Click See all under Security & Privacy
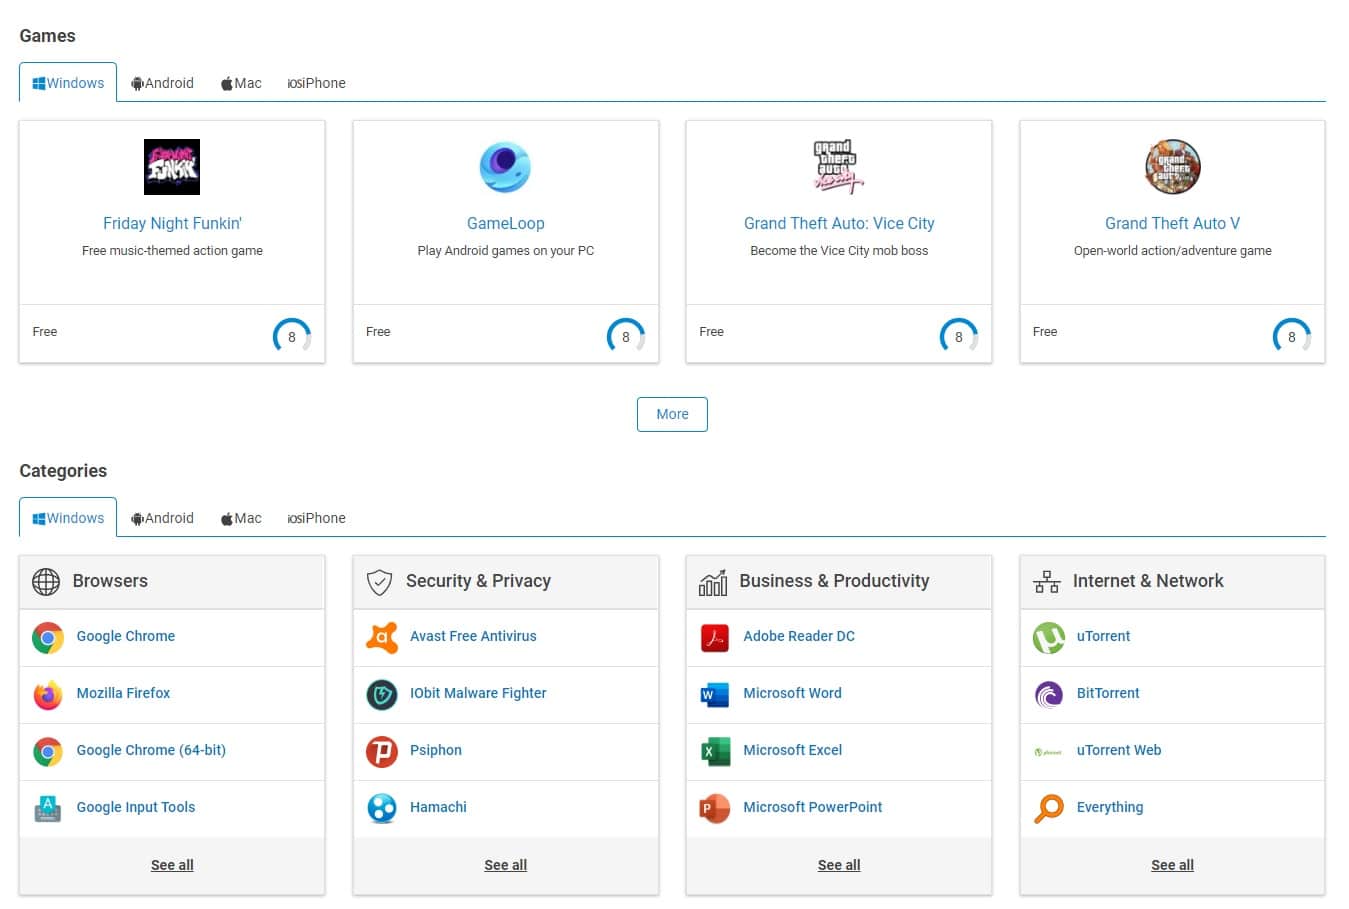 505,865
